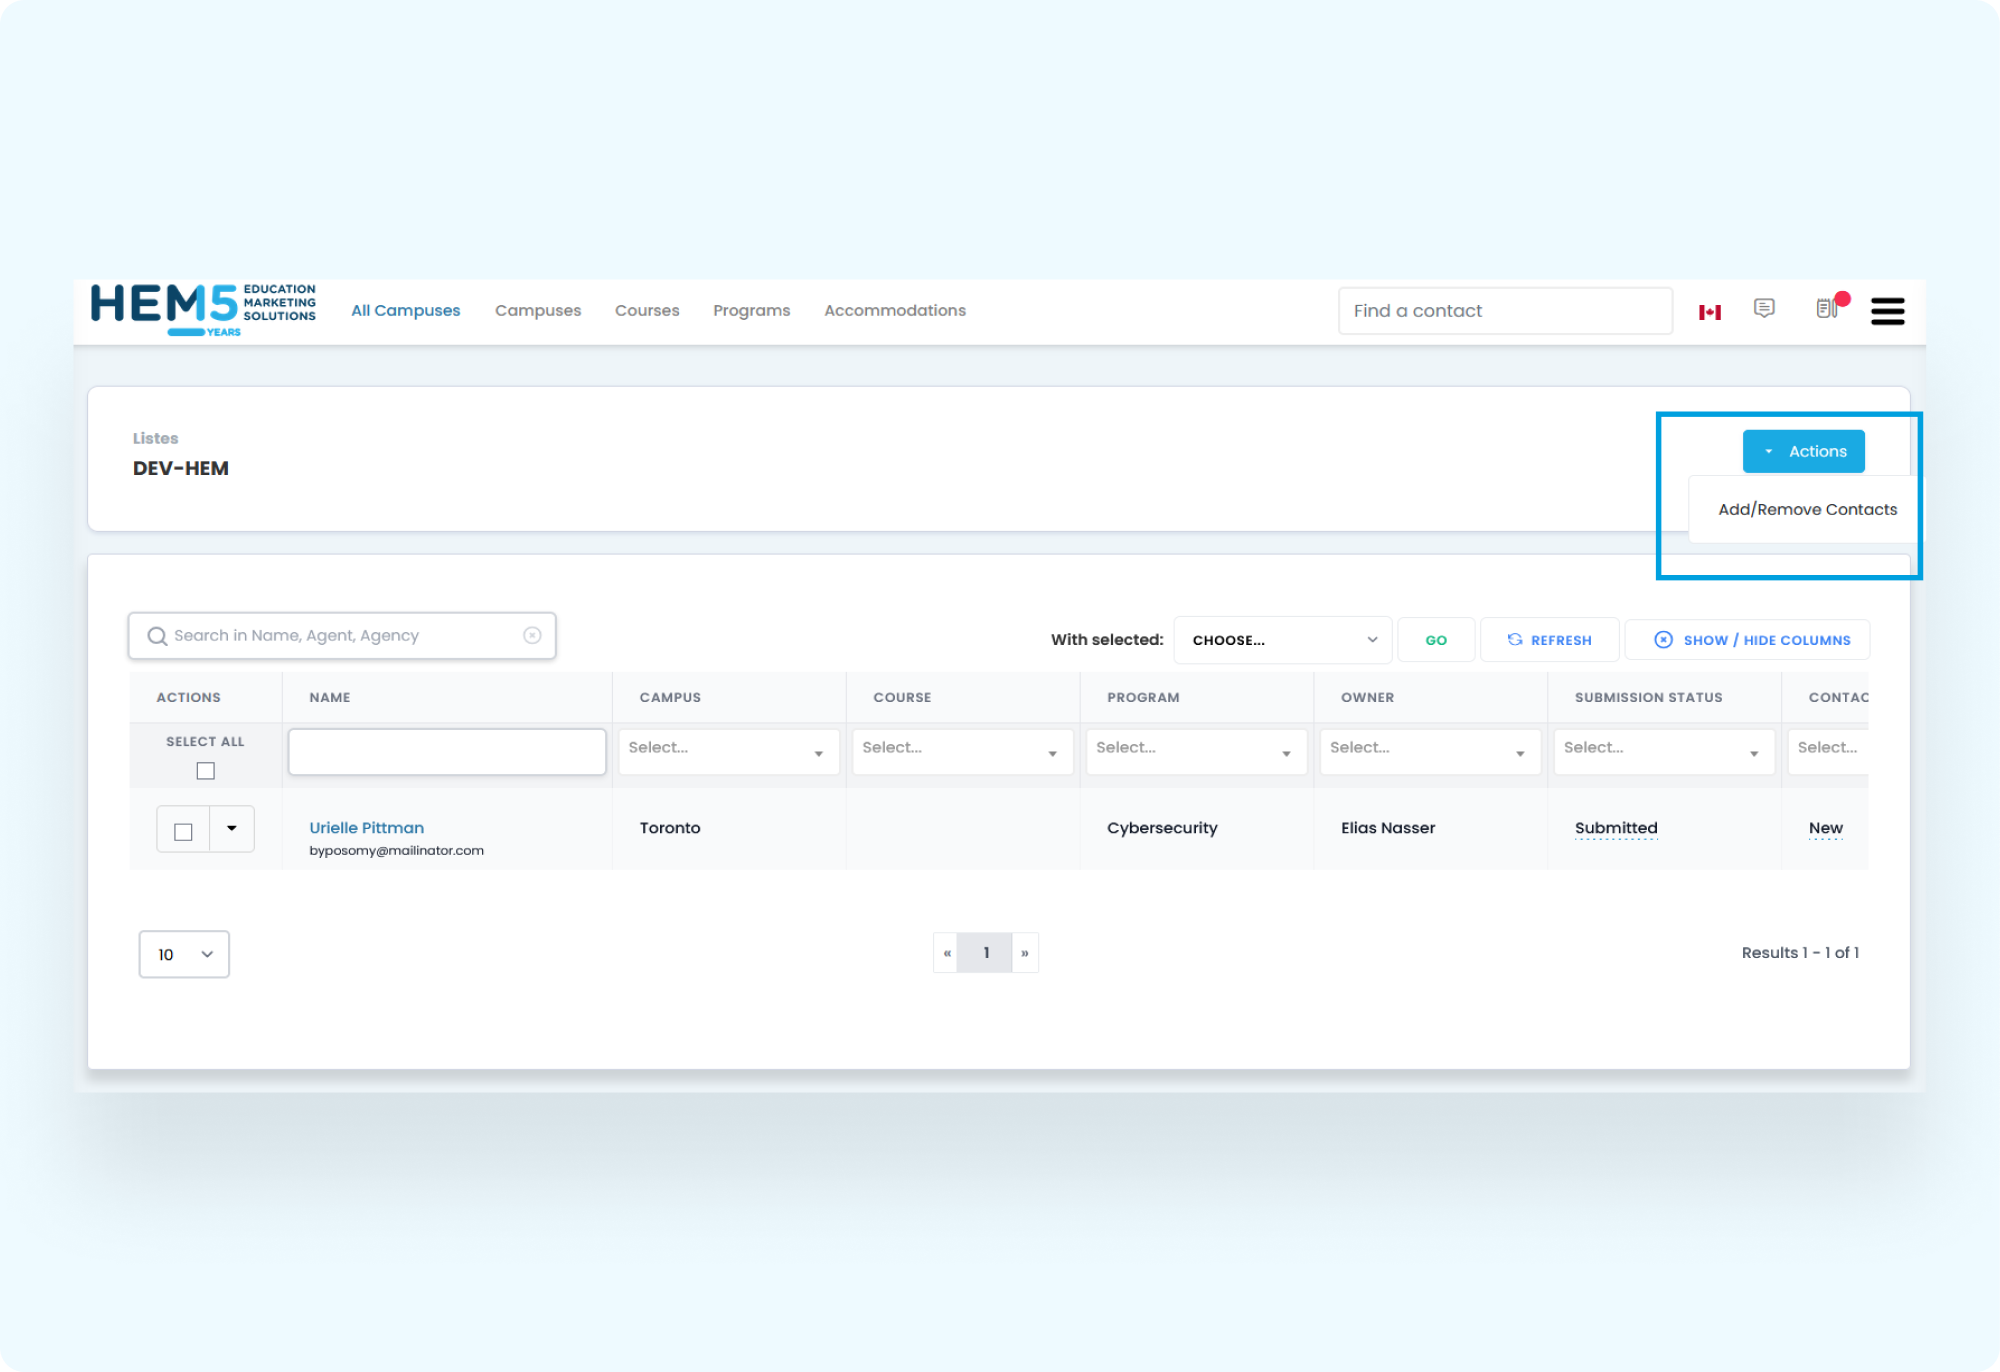Clear the search using the circled x icon
Viewport: 2000px width, 1372px height.
(x=532, y=635)
